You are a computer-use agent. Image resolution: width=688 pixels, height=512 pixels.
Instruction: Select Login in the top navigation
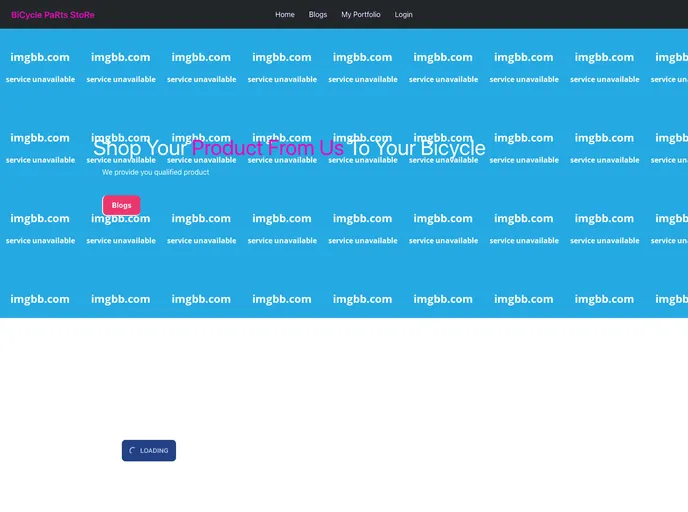[x=403, y=15]
